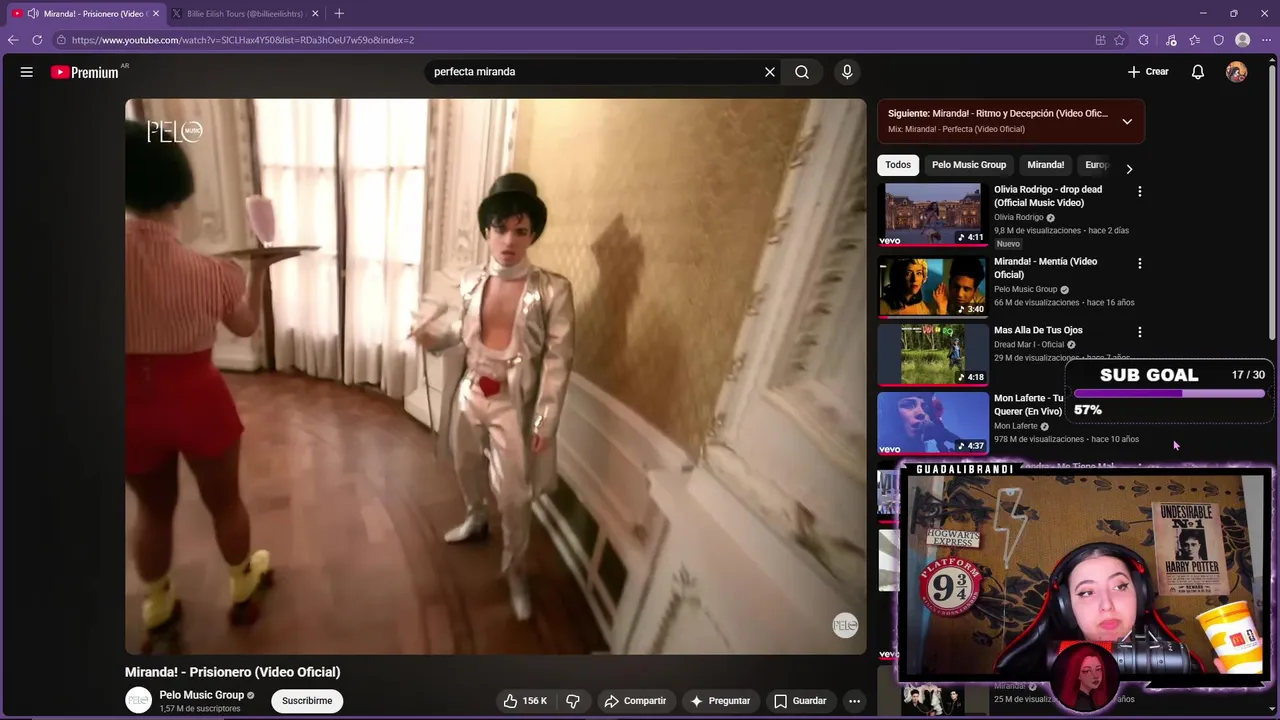Click the browser address bar URL
Image resolution: width=1280 pixels, height=720 pixels.
(x=243, y=40)
